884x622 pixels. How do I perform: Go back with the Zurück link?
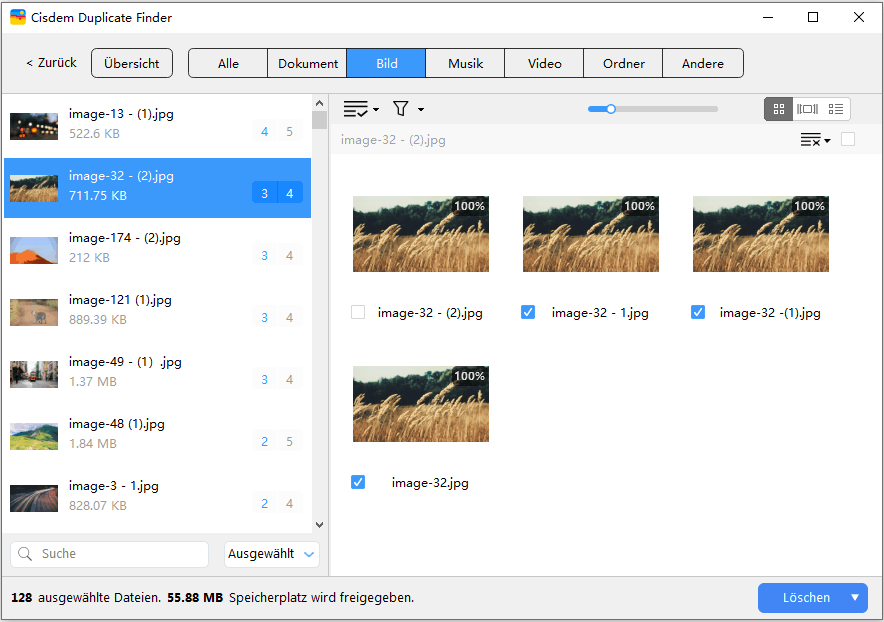(50, 63)
